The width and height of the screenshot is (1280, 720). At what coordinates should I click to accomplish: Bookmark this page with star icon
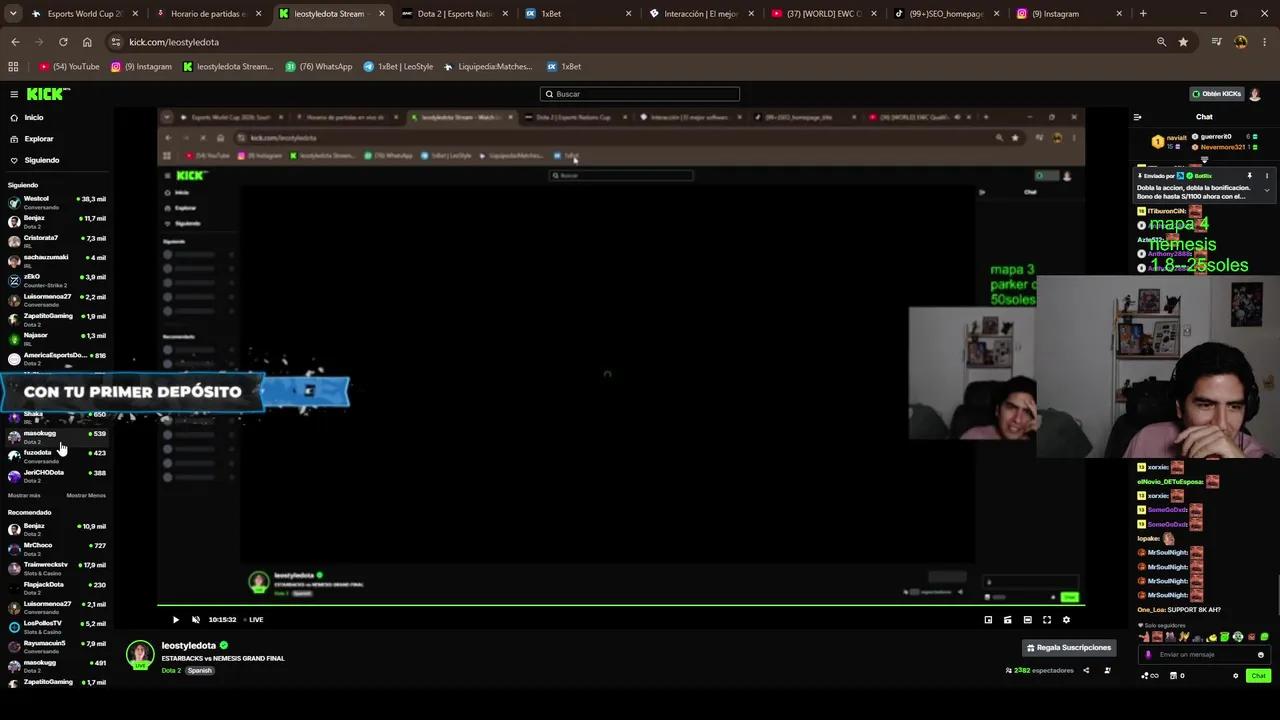click(1183, 42)
